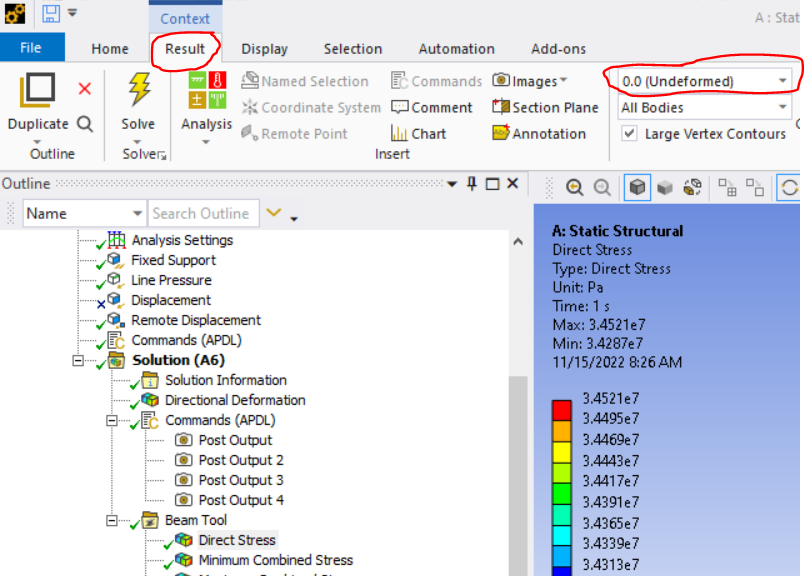Switch to the Automation ribbon tab

tap(456, 49)
